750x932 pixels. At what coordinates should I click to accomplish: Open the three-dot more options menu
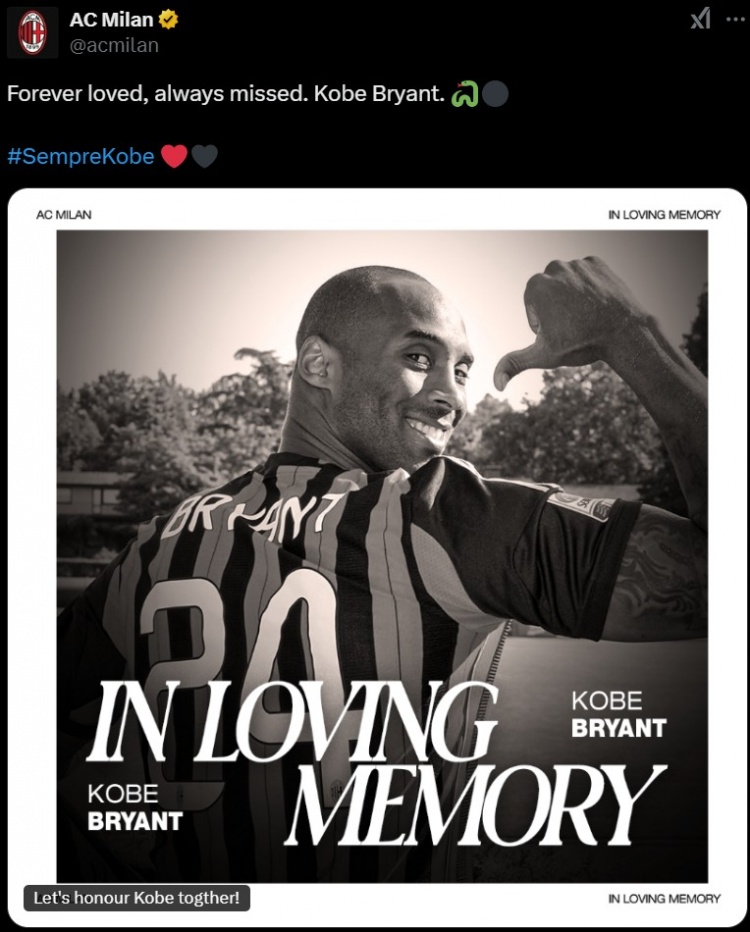point(737,19)
